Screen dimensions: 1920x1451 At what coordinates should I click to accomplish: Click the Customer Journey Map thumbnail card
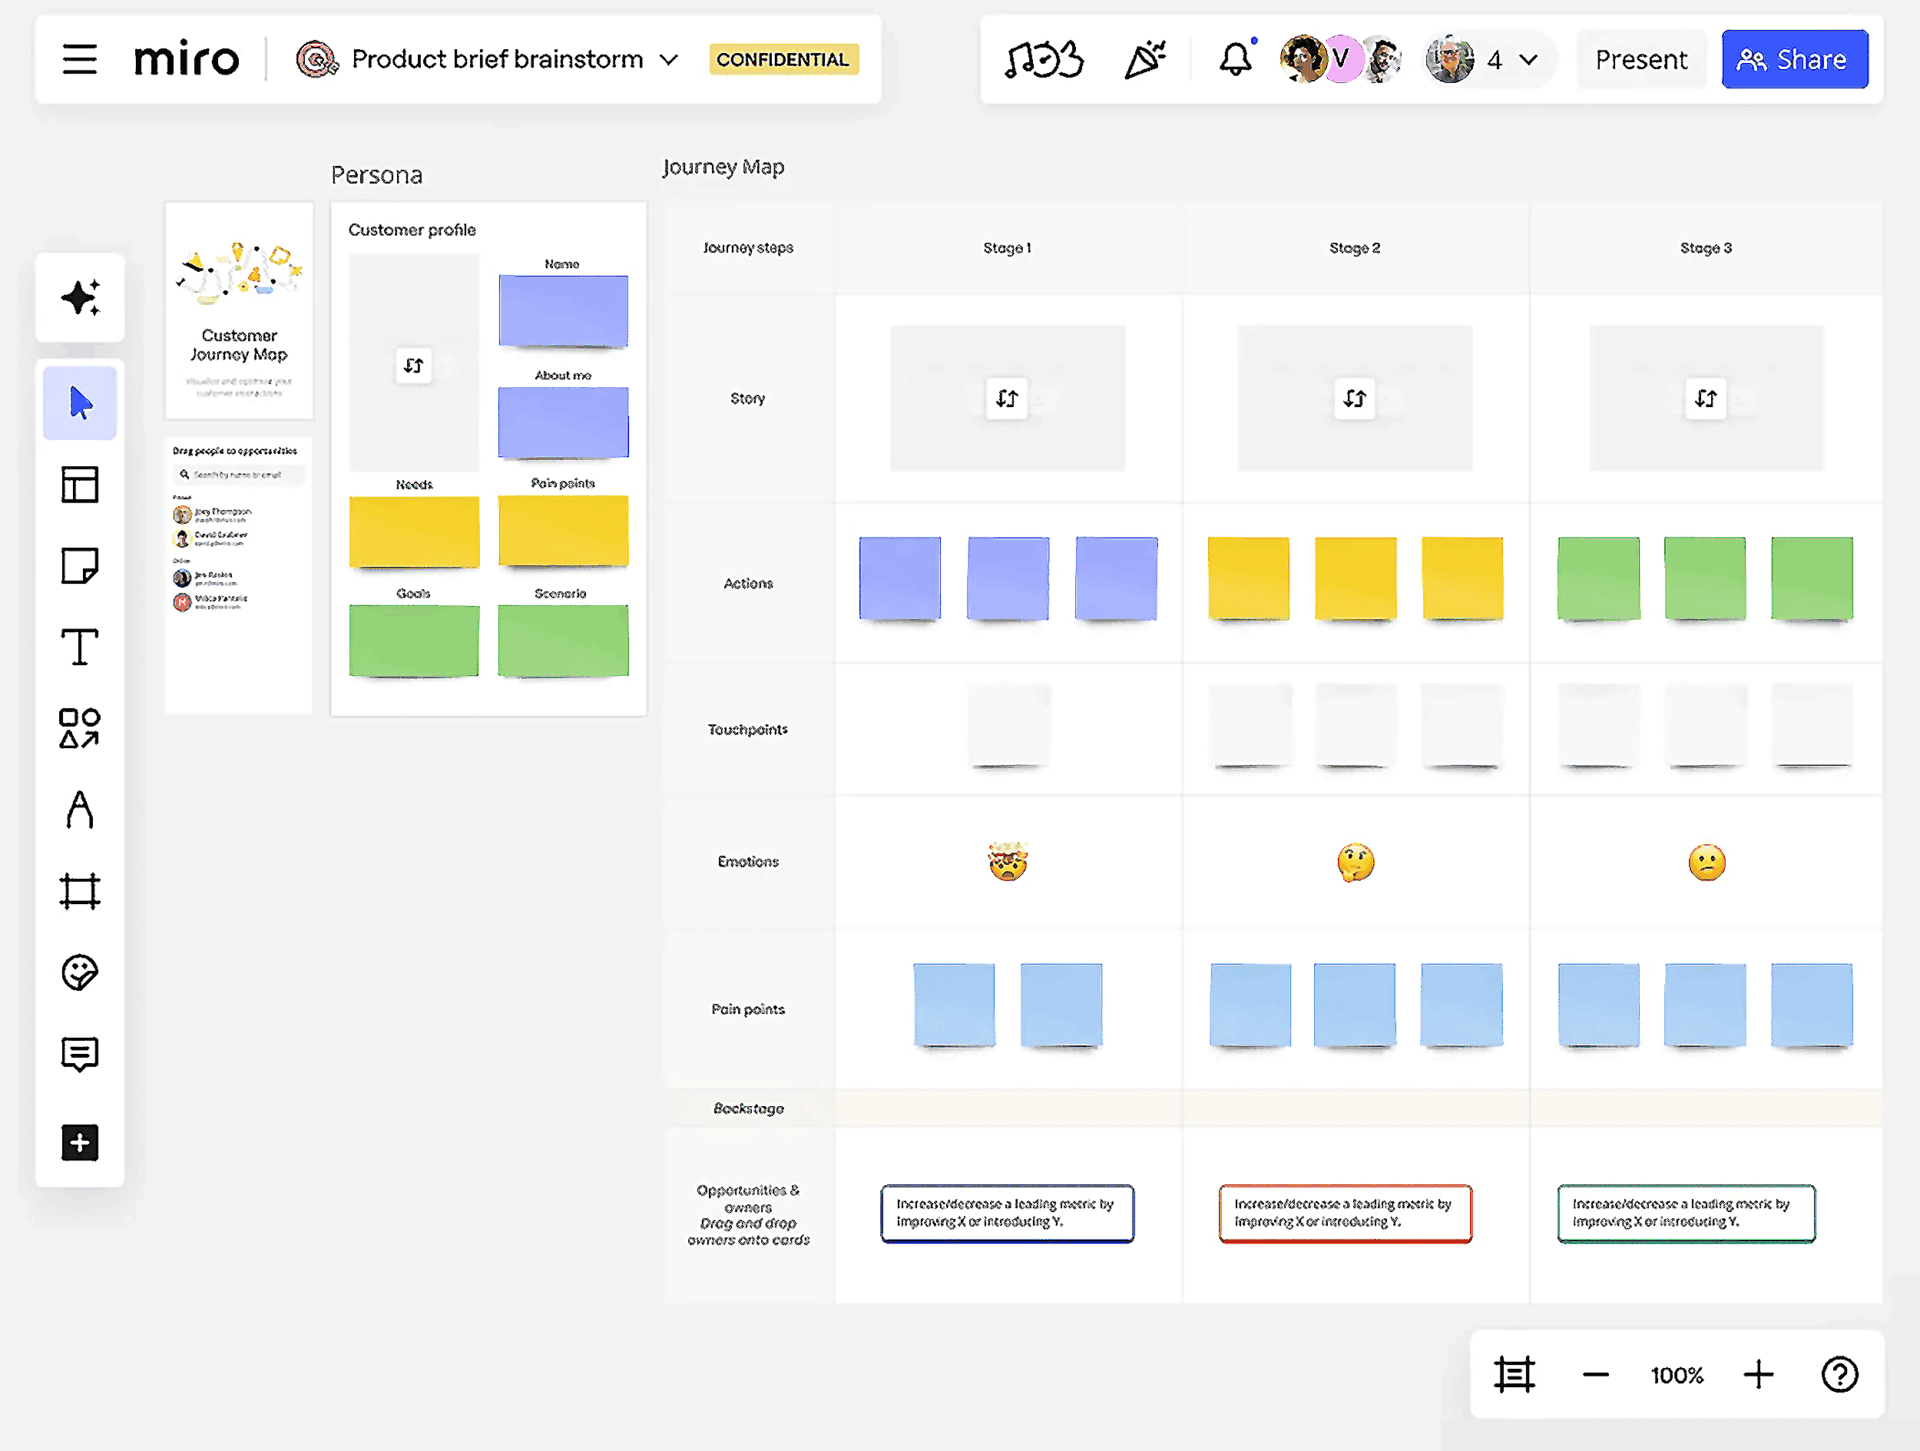(x=239, y=311)
